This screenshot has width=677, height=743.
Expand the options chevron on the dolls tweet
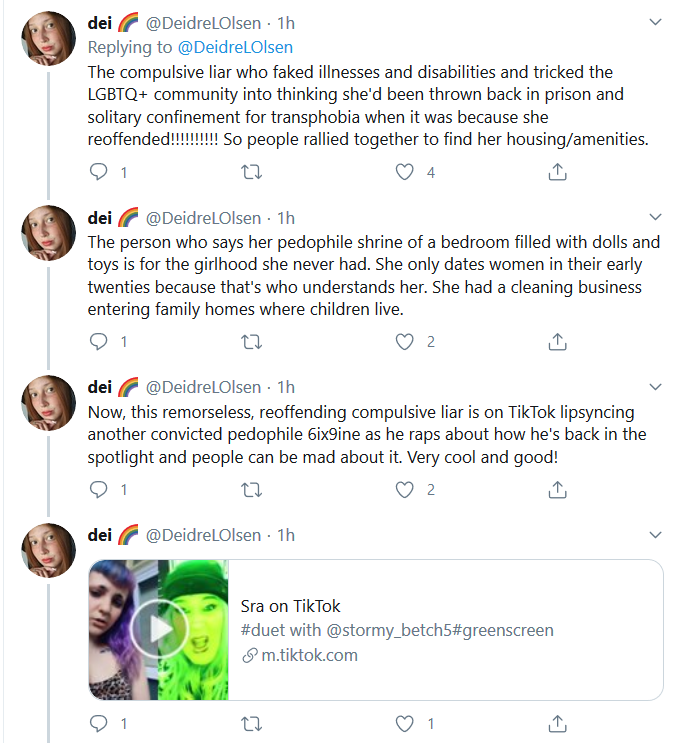pos(655,217)
